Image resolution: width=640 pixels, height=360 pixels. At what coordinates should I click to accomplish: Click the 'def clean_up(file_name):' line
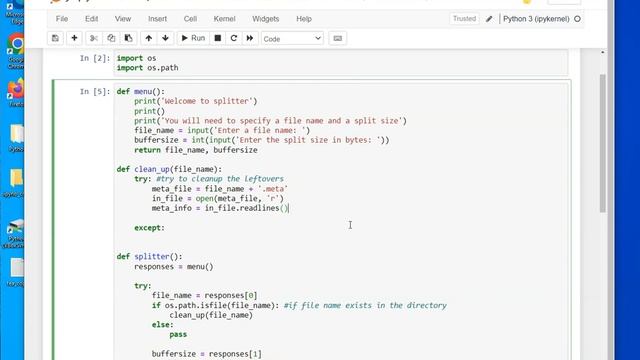169,169
